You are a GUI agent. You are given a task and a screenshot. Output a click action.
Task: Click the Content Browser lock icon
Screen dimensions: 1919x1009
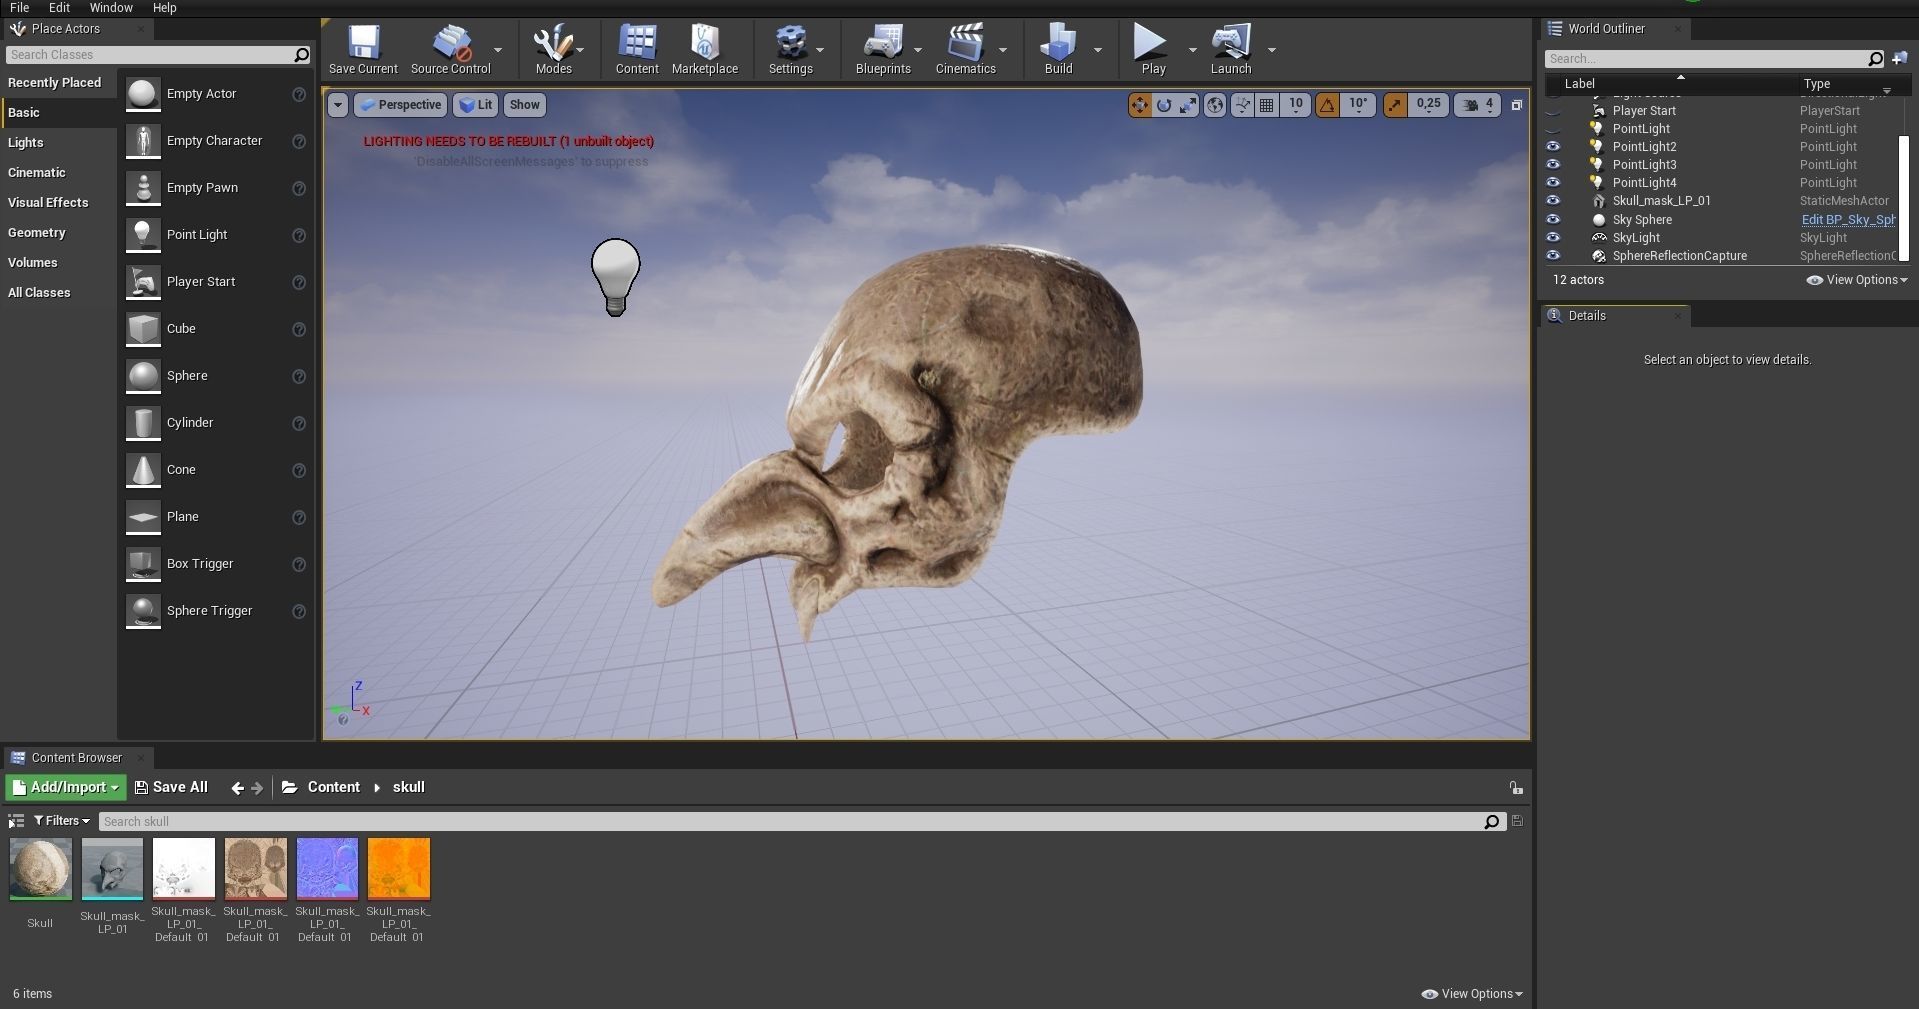pos(1516,788)
